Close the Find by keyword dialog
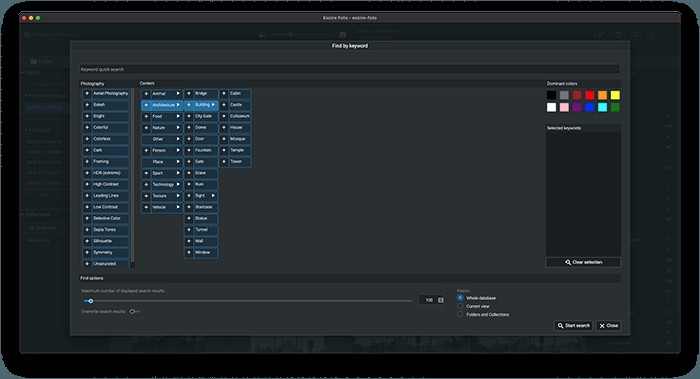Screen dimensions: 700x379 click(x=608, y=326)
